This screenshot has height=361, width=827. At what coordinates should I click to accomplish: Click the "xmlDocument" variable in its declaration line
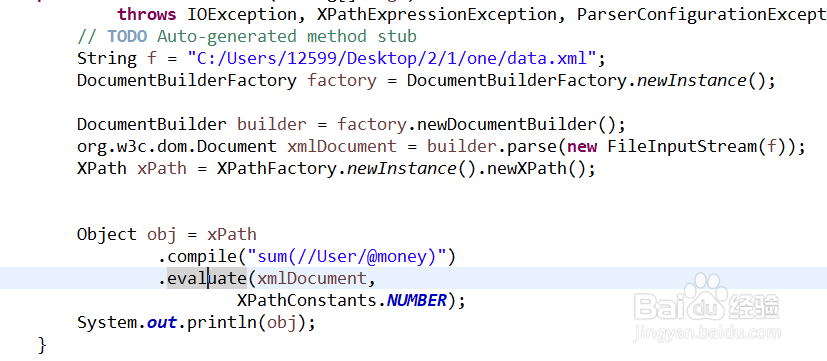pos(341,146)
